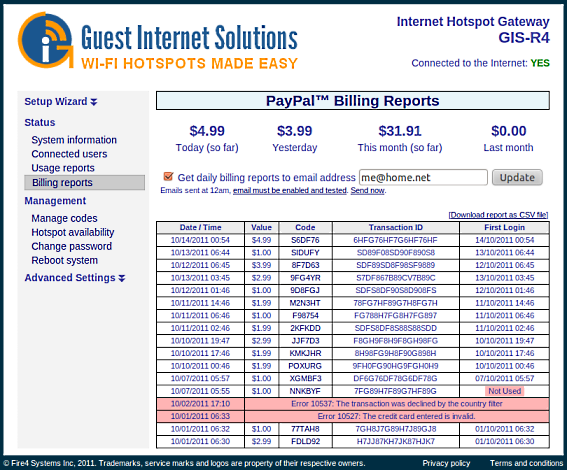The width and height of the screenshot is (567, 470).
Task: Open the Privacy policy link
Action: click(x=446, y=463)
